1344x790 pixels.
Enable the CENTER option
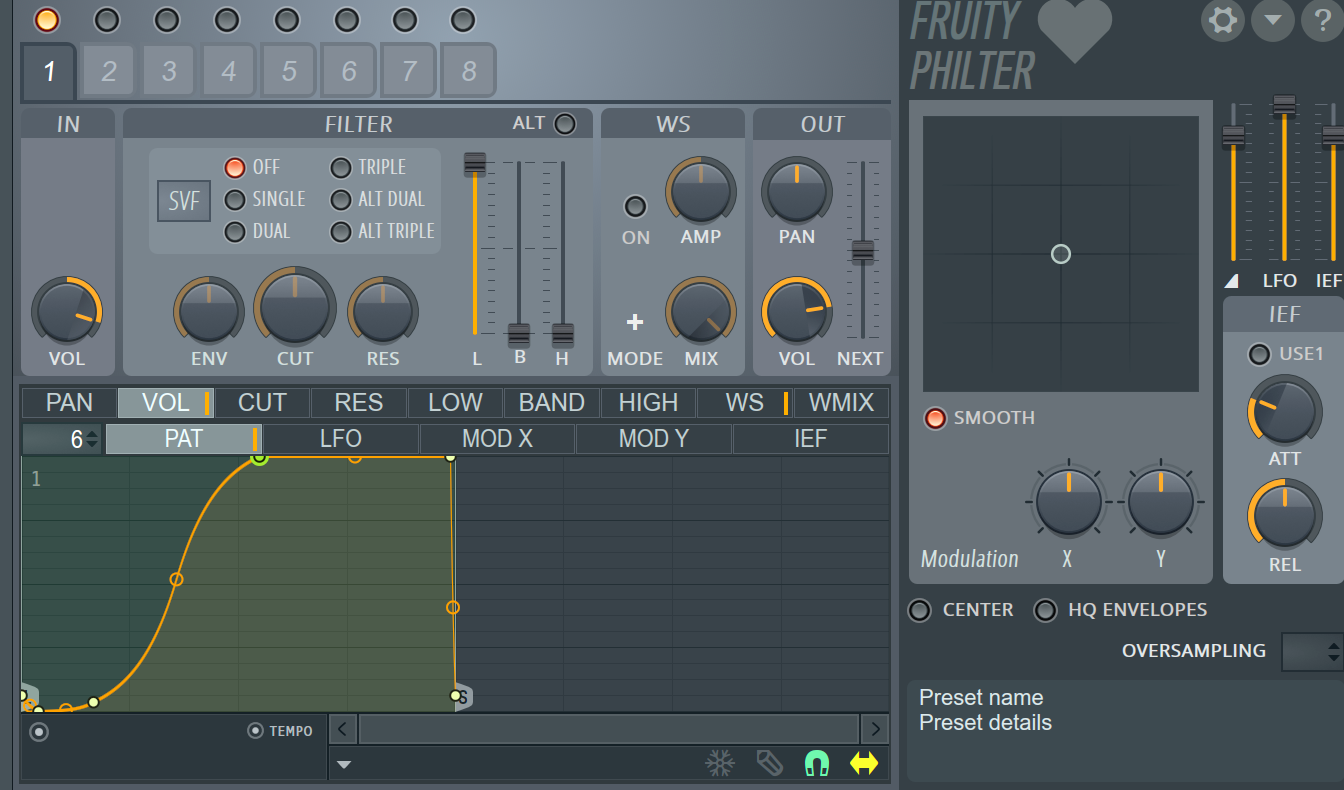(919, 610)
